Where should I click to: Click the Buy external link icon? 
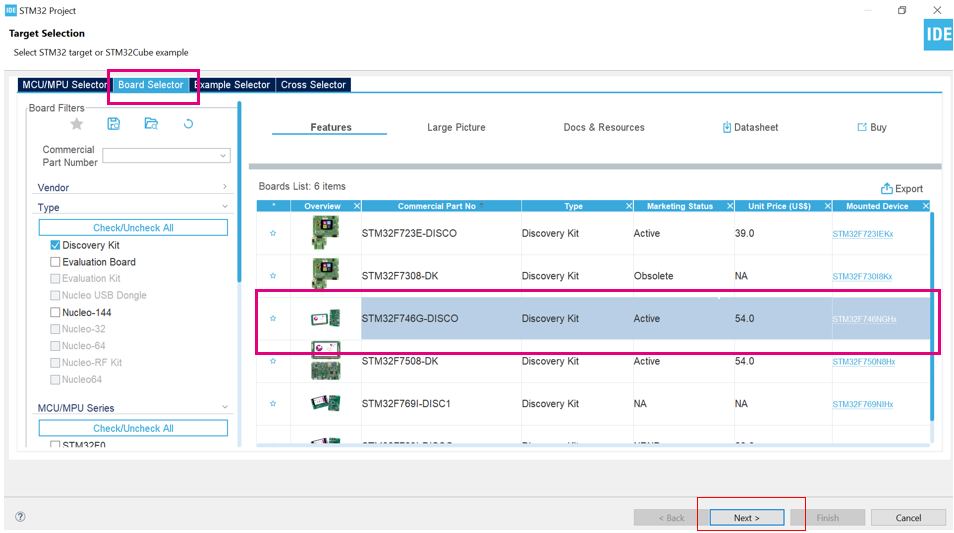(862, 127)
